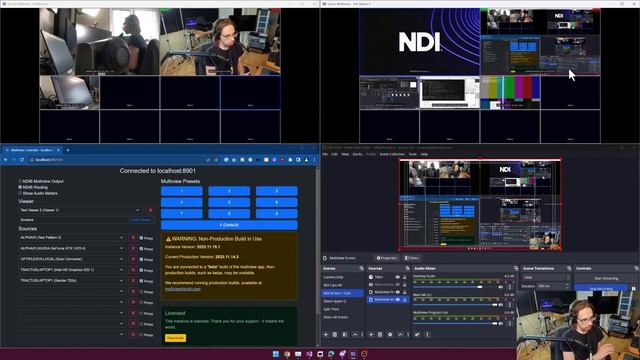
Task: Select NDI Routing radio option
Action: tap(20, 187)
